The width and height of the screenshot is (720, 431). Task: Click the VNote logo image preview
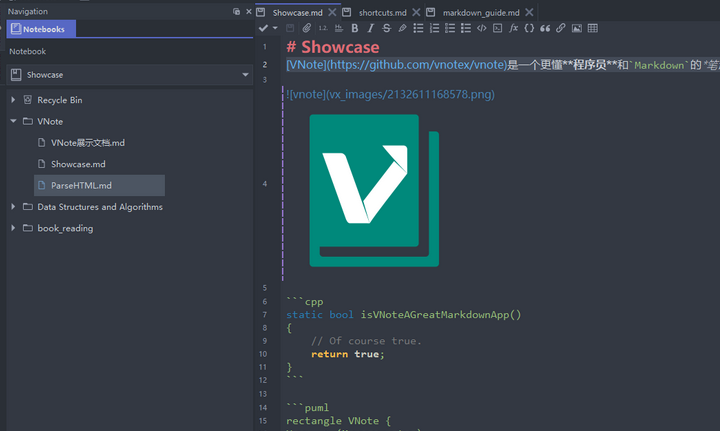tap(374, 190)
